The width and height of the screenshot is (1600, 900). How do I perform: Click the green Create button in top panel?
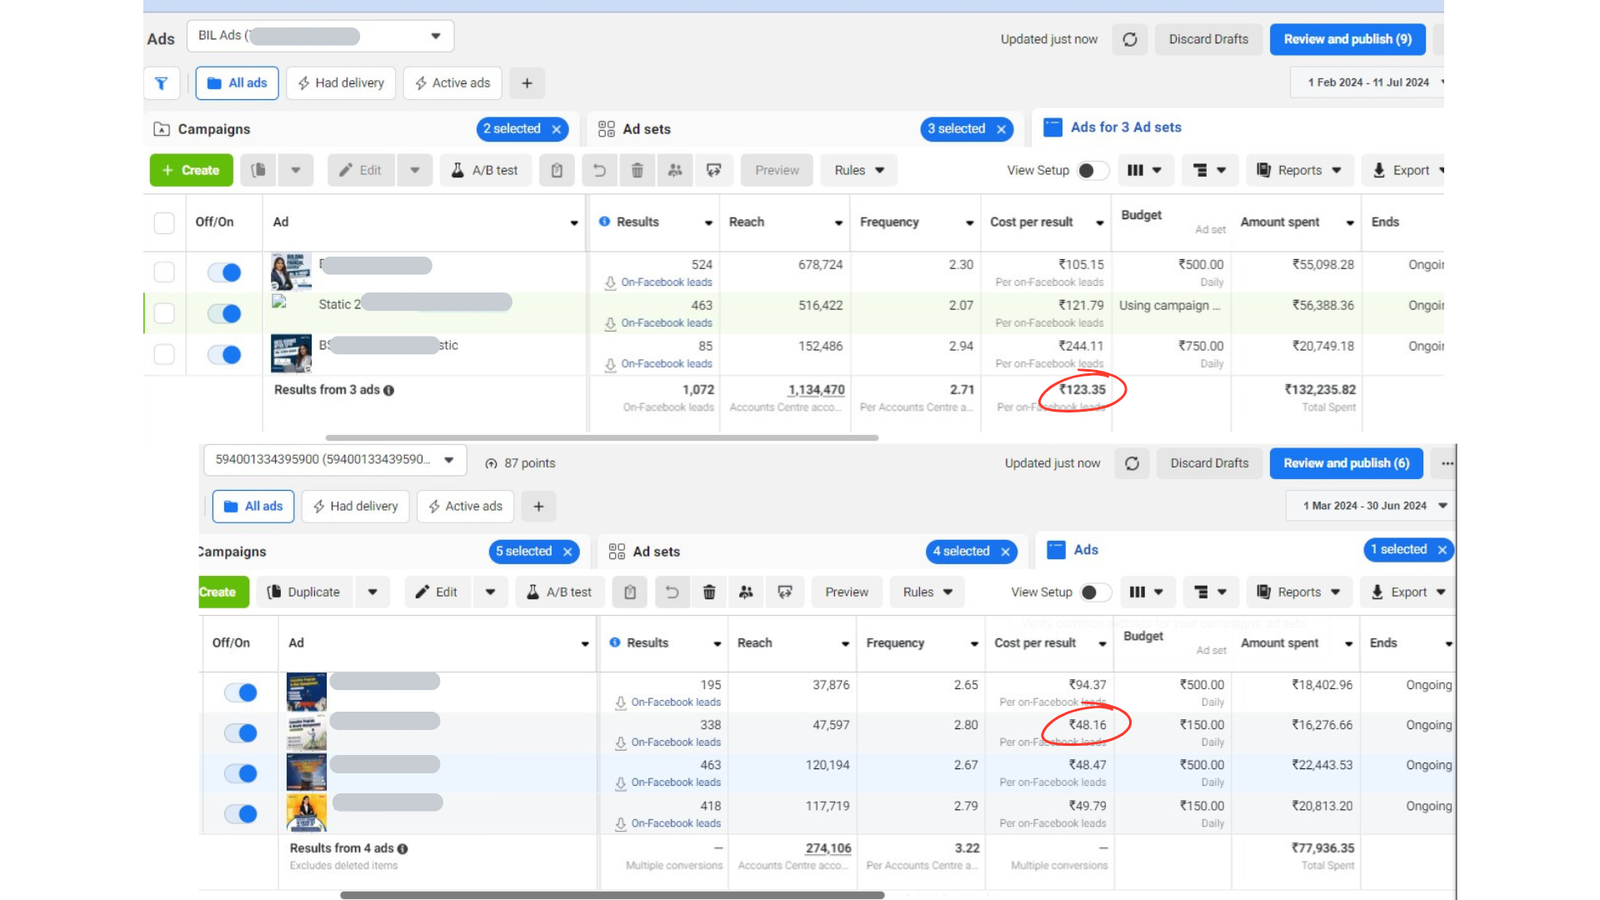coord(191,170)
